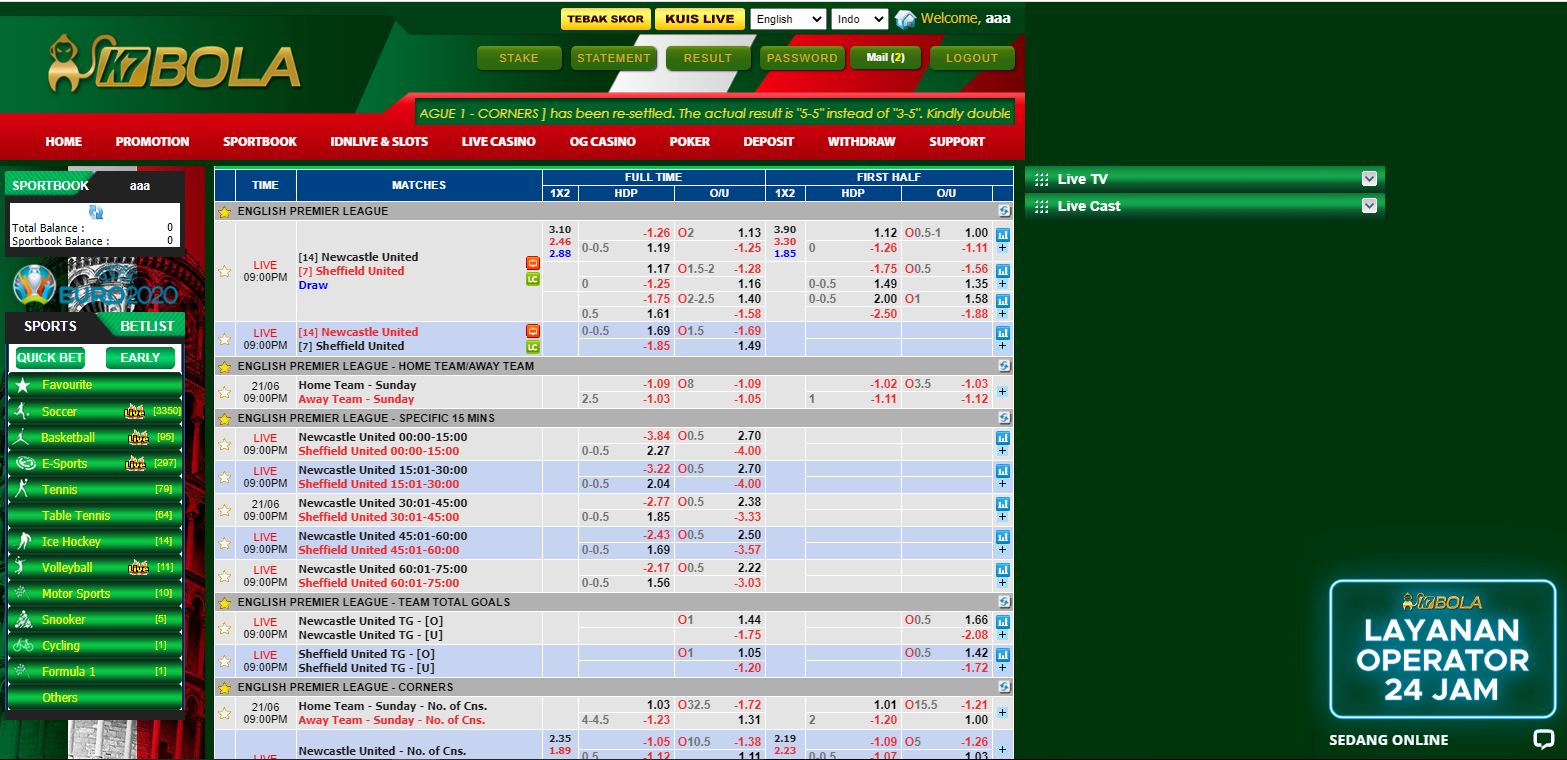Favourite the Corners league header star
The width and height of the screenshot is (1567, 760).
coord(225,688)
